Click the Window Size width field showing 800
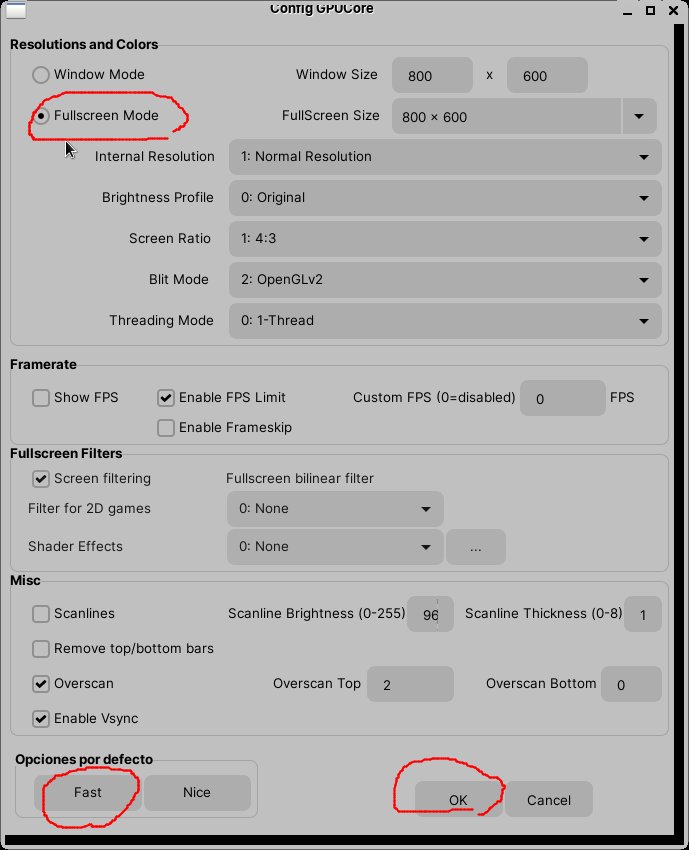The height and width of the screenshot is (850, 689). [x=432, y=75]
